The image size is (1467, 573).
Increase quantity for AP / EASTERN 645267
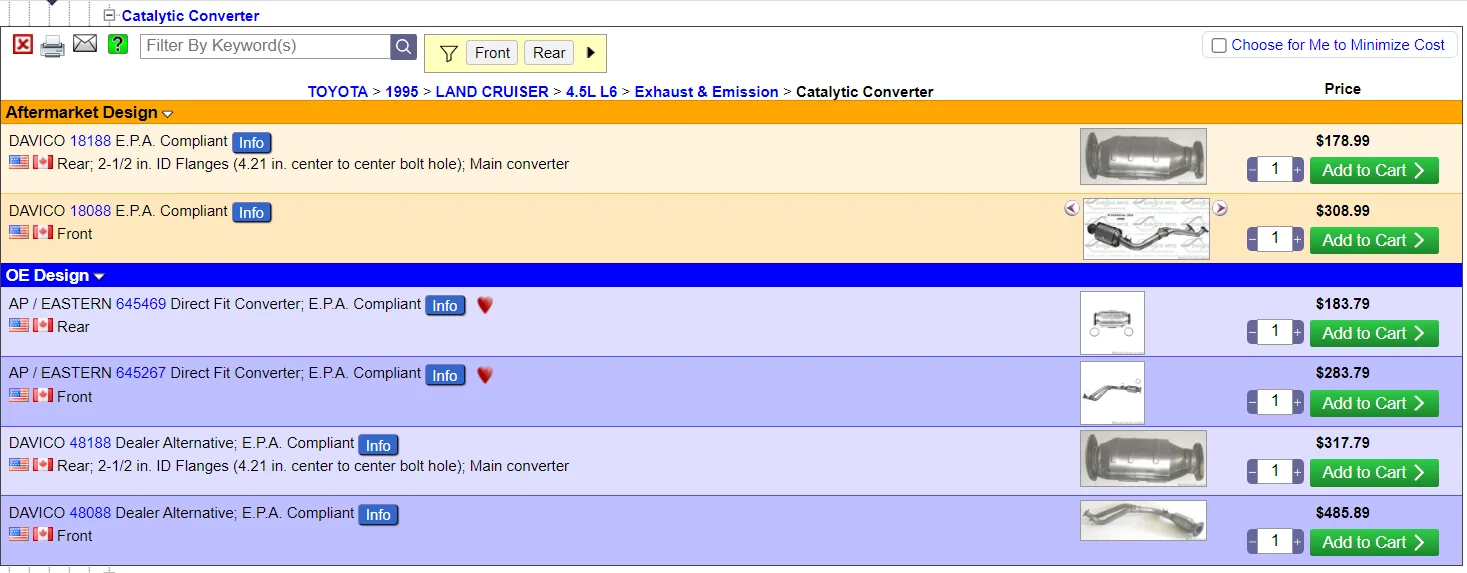tap(1298, 403)
